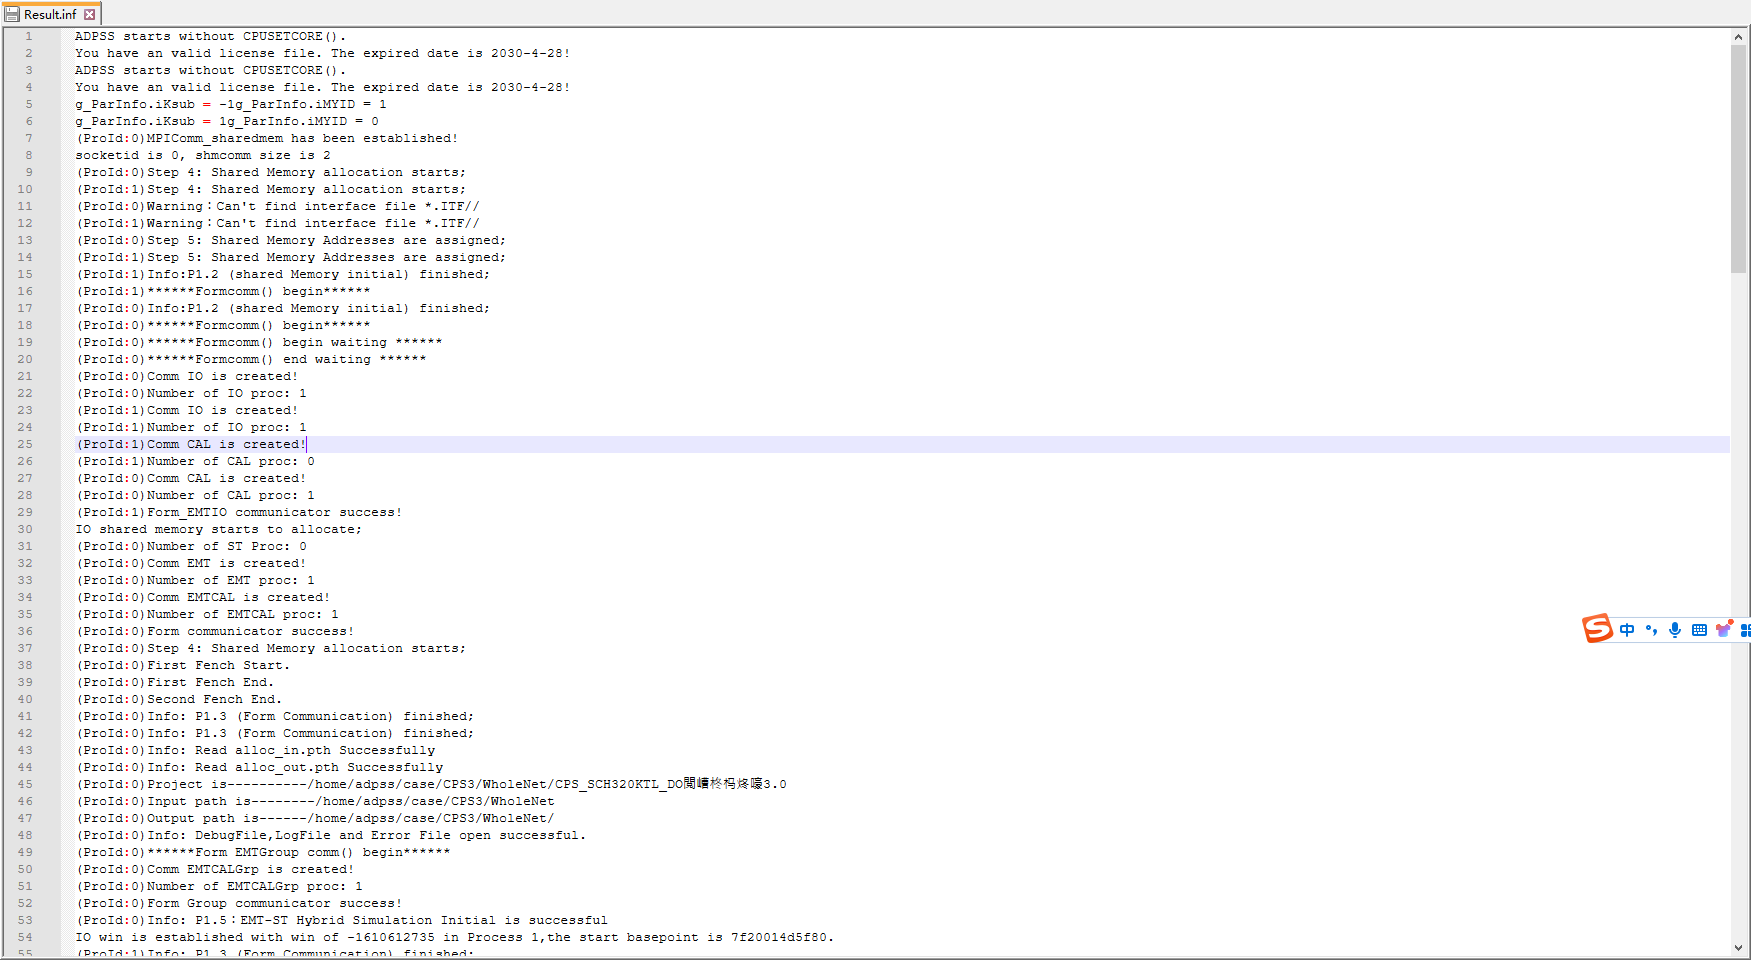Screen dimensions: 1751x960
Task: Click line number 25 in the margin
Action: (x=25, y=444)
